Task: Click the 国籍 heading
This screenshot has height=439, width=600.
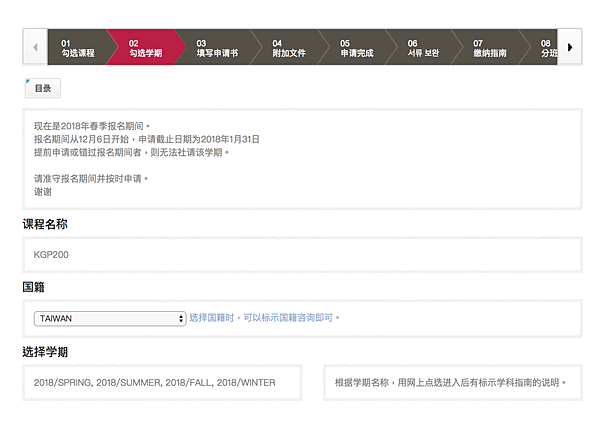Action: [x=34, y=287]
